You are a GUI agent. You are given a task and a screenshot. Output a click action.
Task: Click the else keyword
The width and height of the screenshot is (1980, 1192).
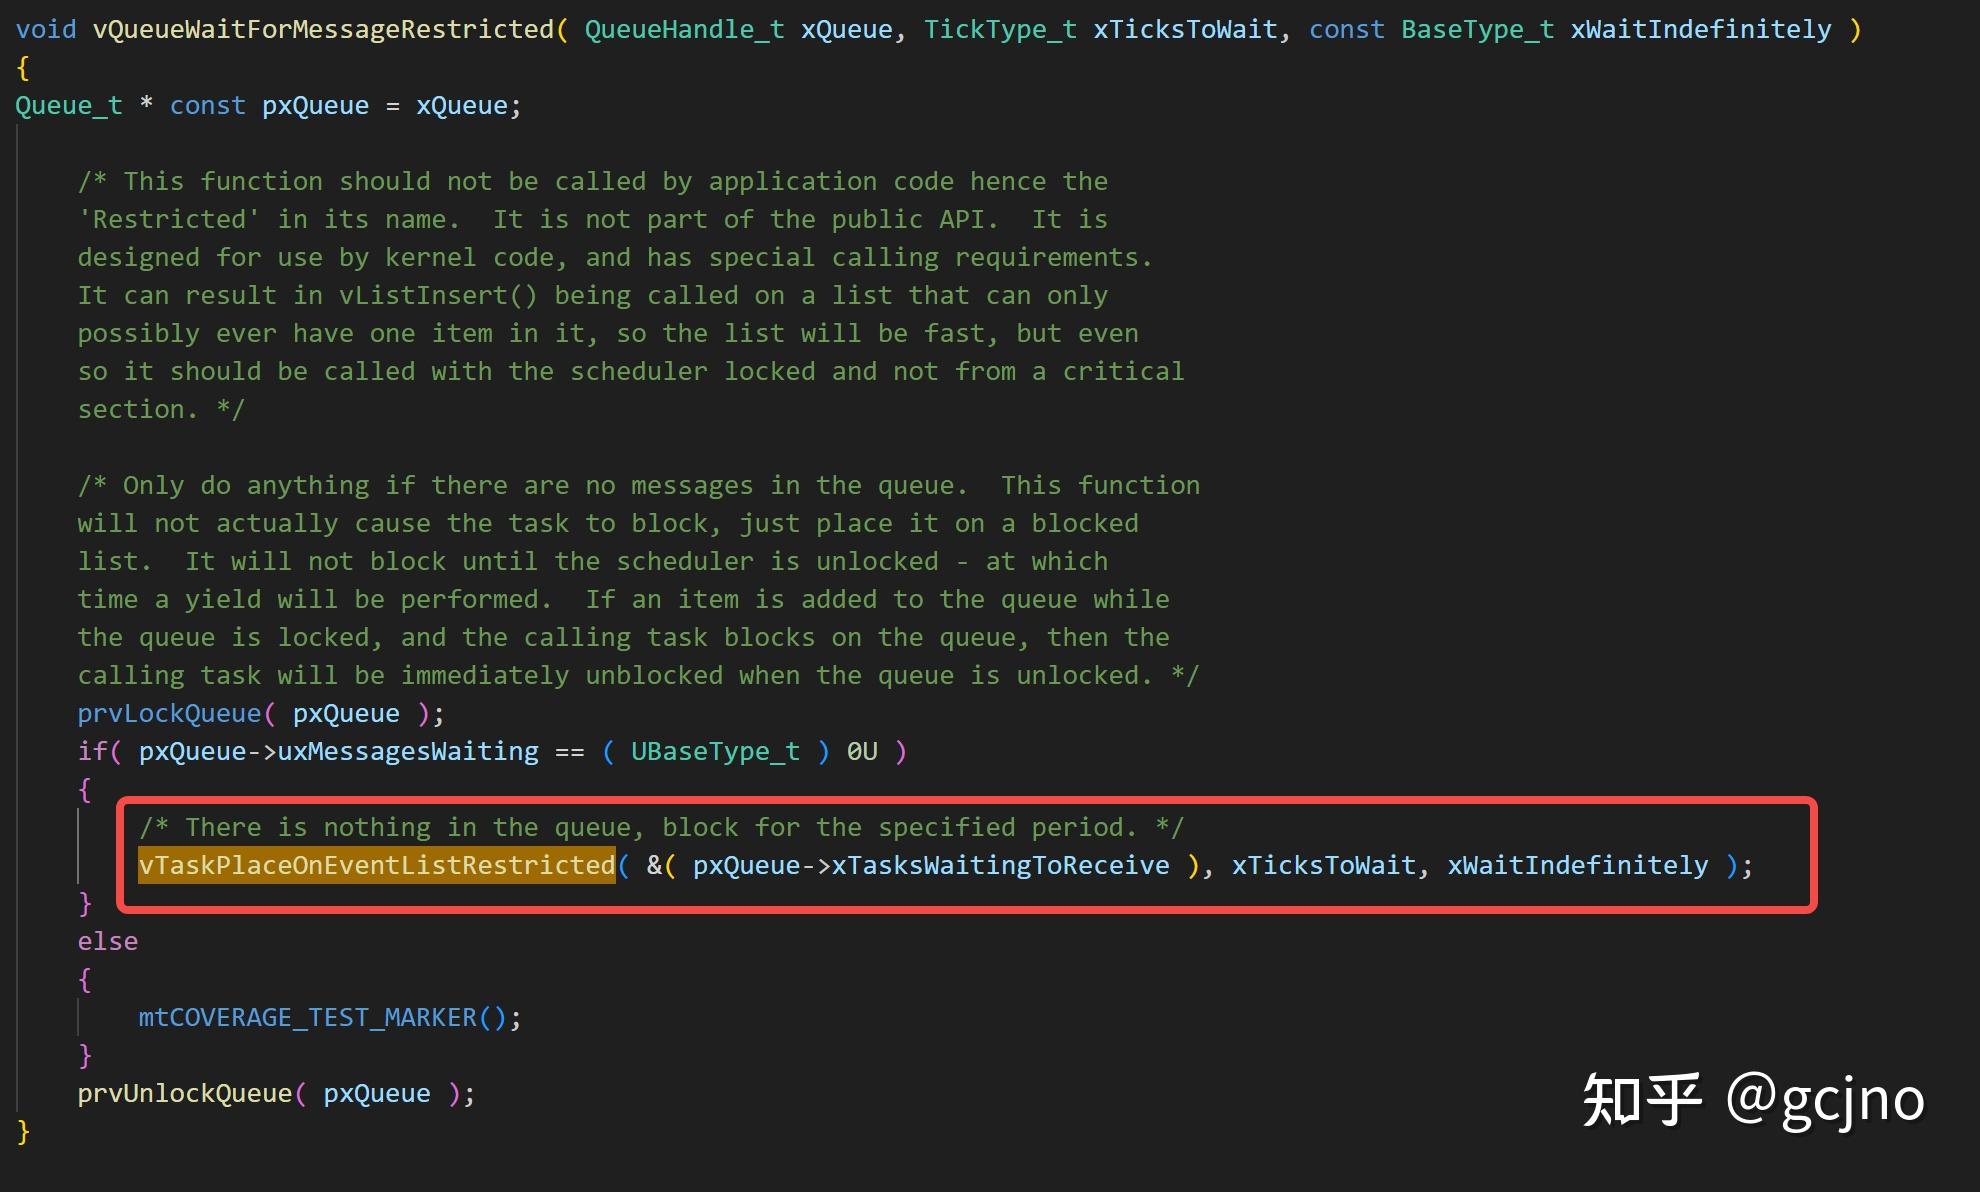107,941
